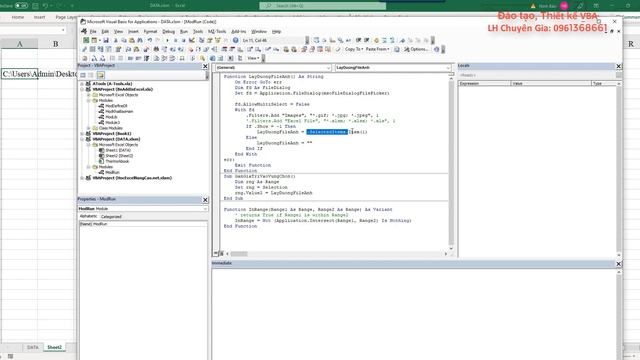Close the Properties - ModRun panel
This screenshot has width=640, height=360.
pos(205,200)
